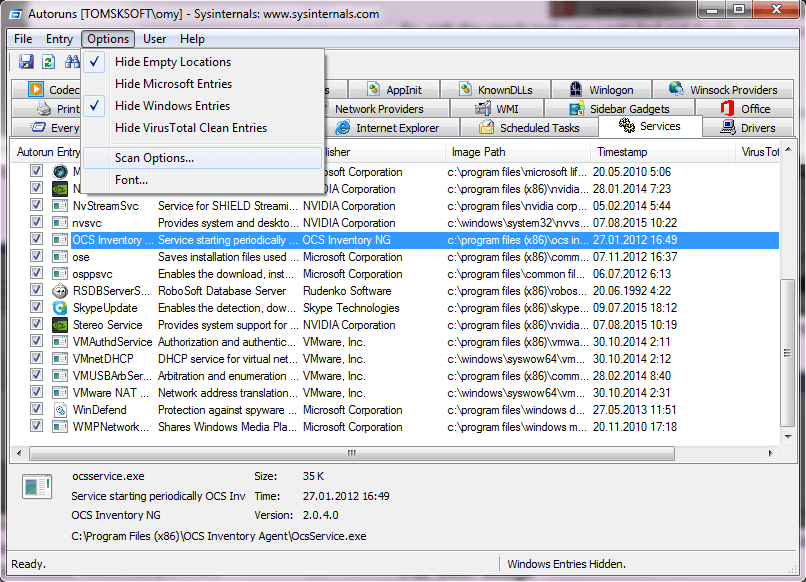
Task: Click the osppsvc entry icon
Action: (60, 274)
